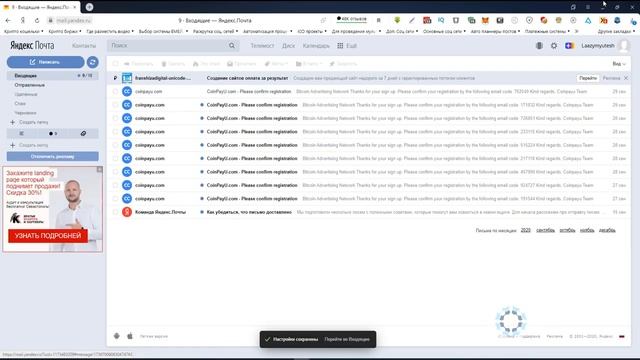Screen dimensions: 640x360
Task: Open the Ещё services grid menu
Action: coord(347,46)
